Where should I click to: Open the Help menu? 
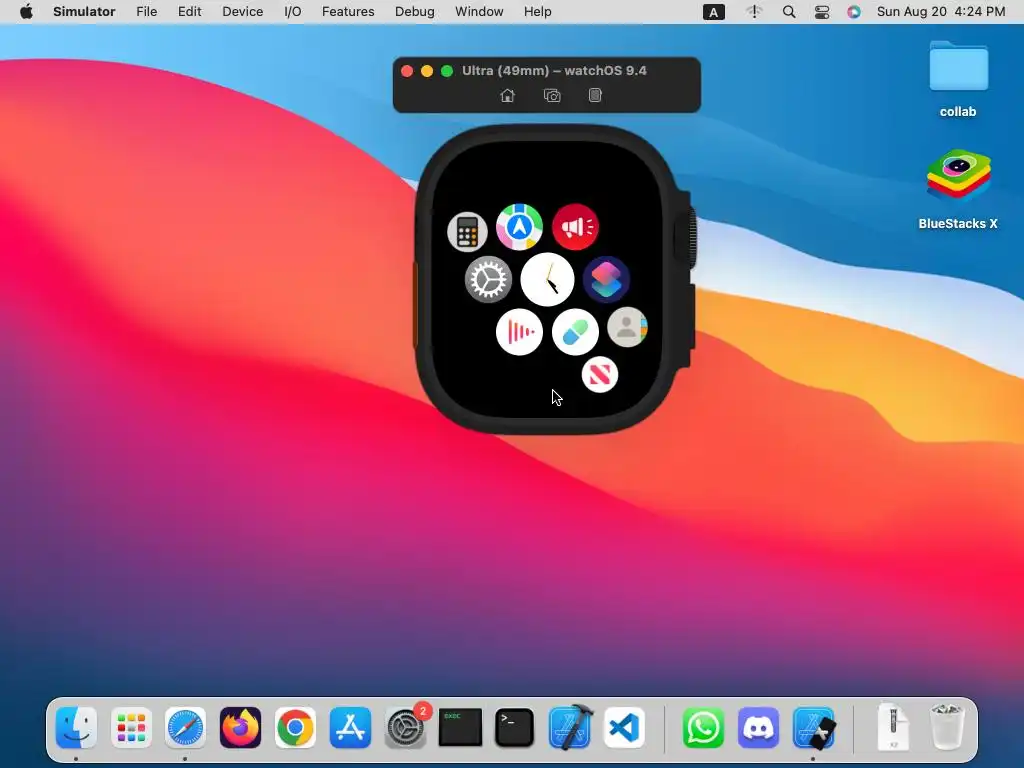[x=537, y=12]
